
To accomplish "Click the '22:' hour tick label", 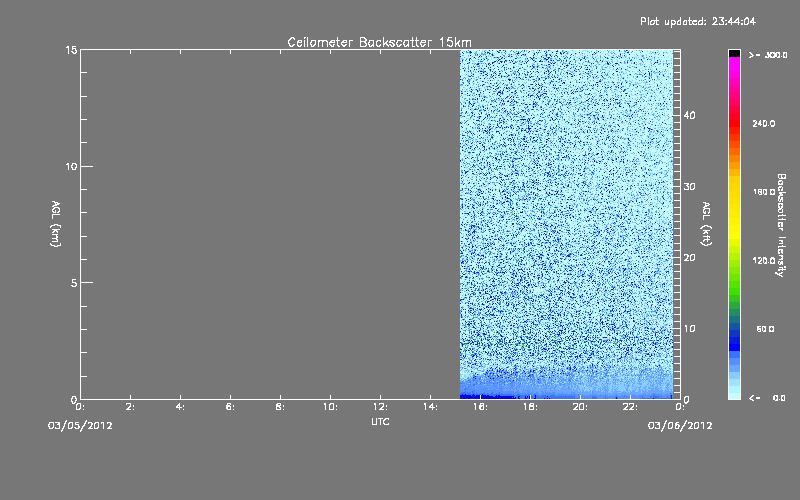I will coord(630,407).
